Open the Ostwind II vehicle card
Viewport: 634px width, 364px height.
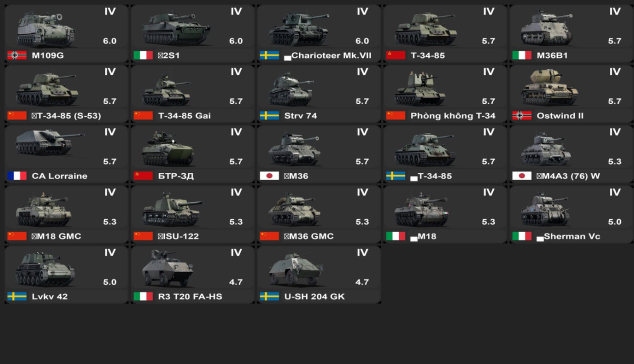point(571,94)
